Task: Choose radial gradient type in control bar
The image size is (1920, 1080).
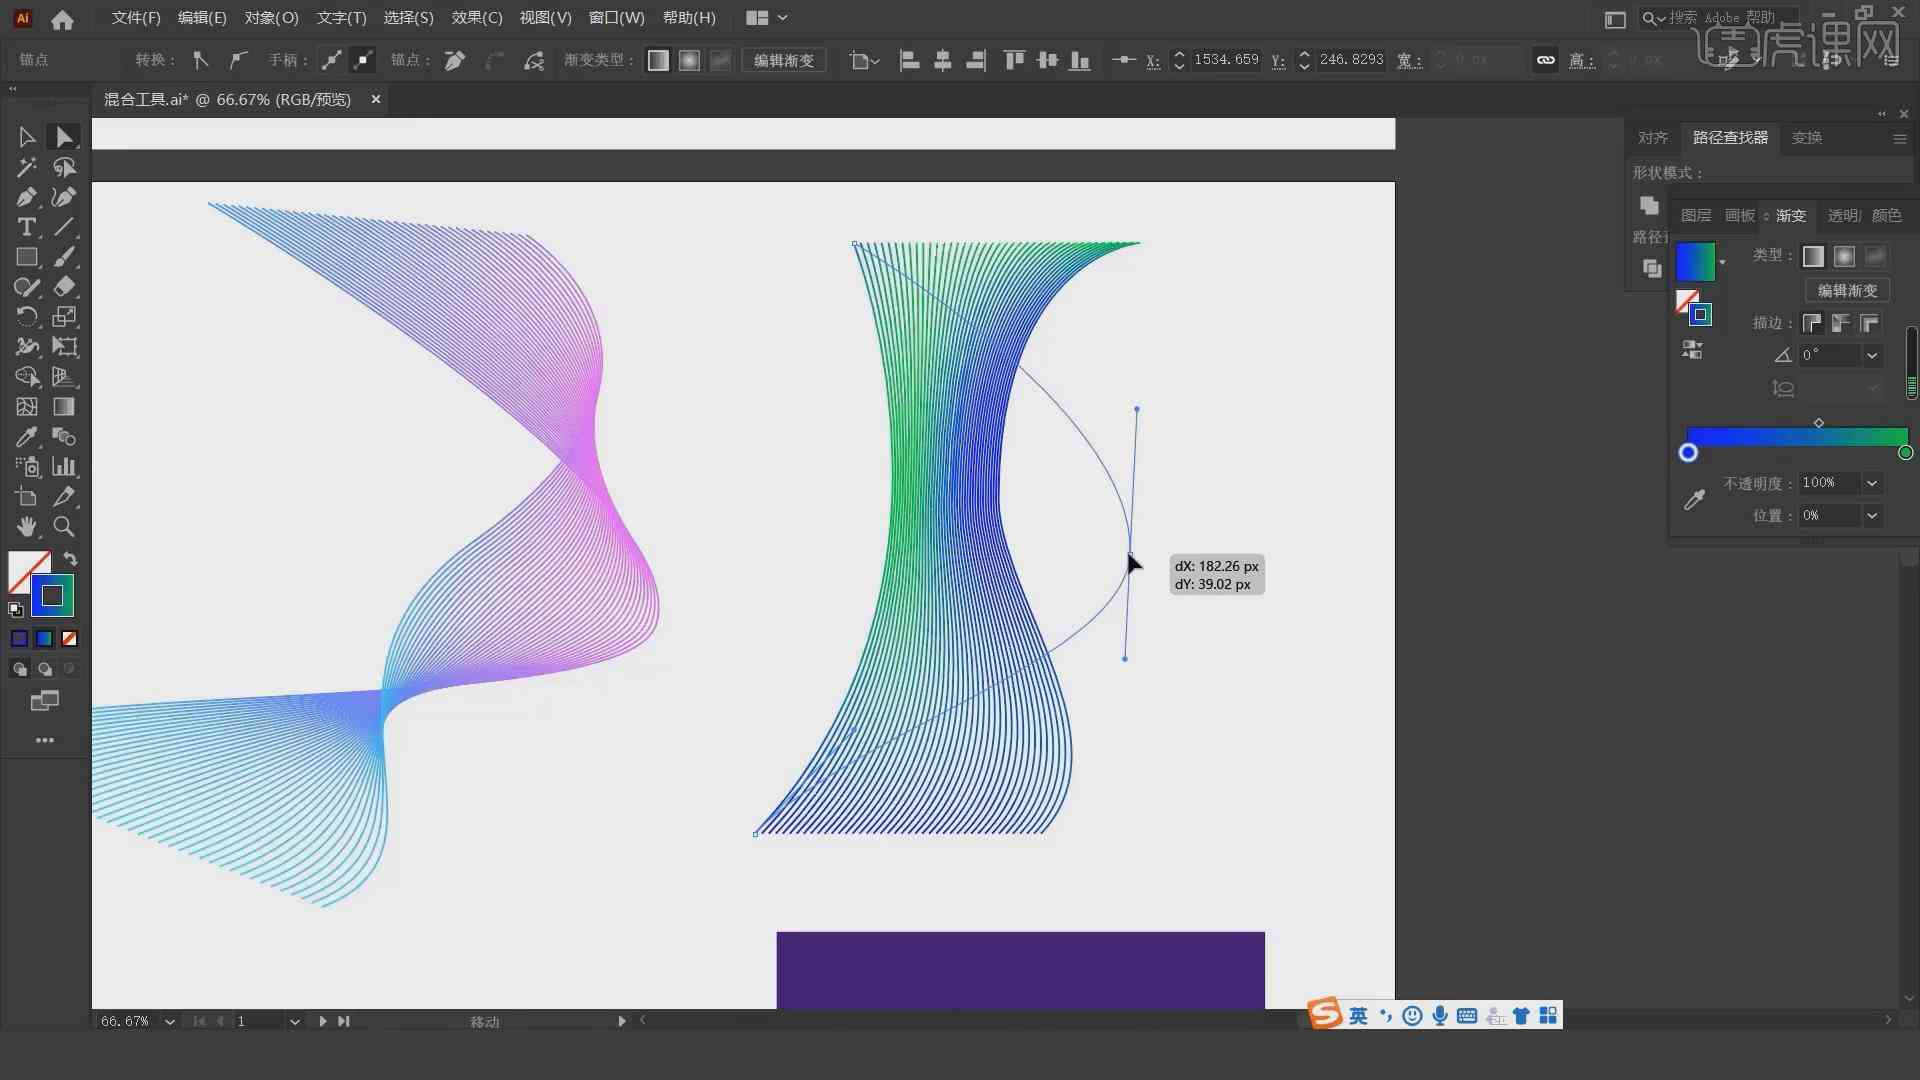Action: [689, 60]
